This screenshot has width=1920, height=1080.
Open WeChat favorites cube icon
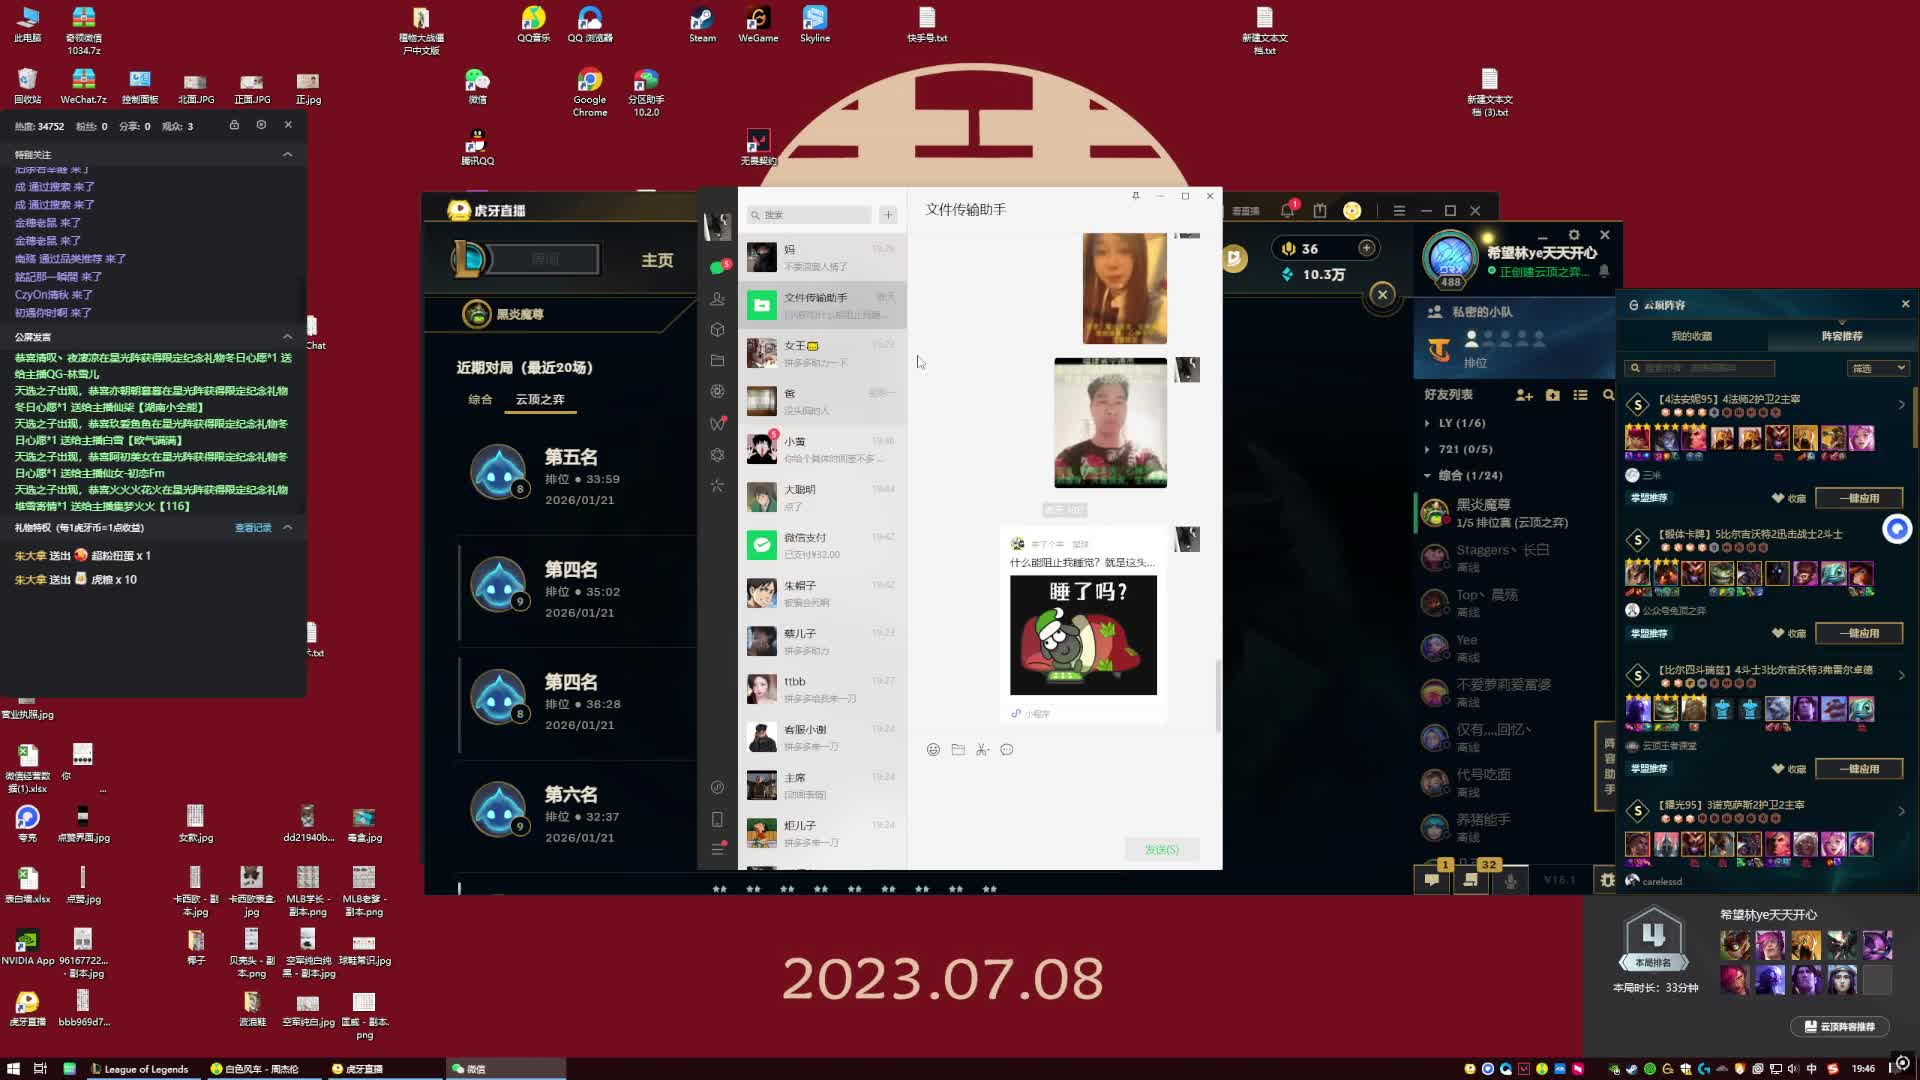point(717,330)
